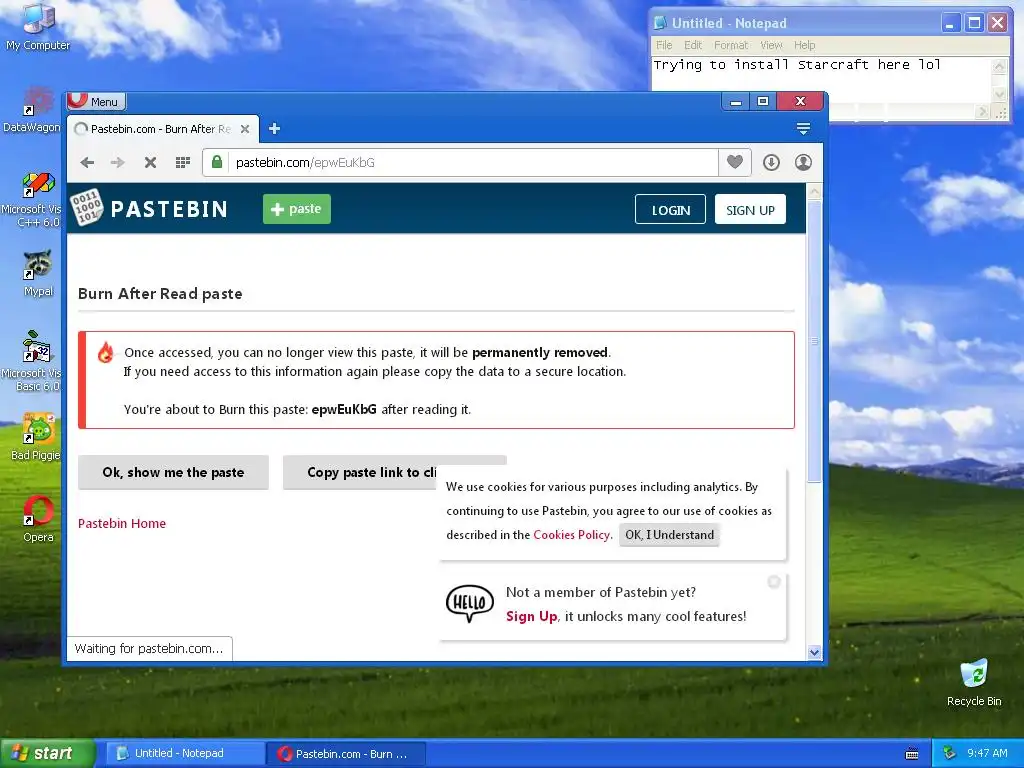Open the tab menu icon in Opera

(803, 129)
